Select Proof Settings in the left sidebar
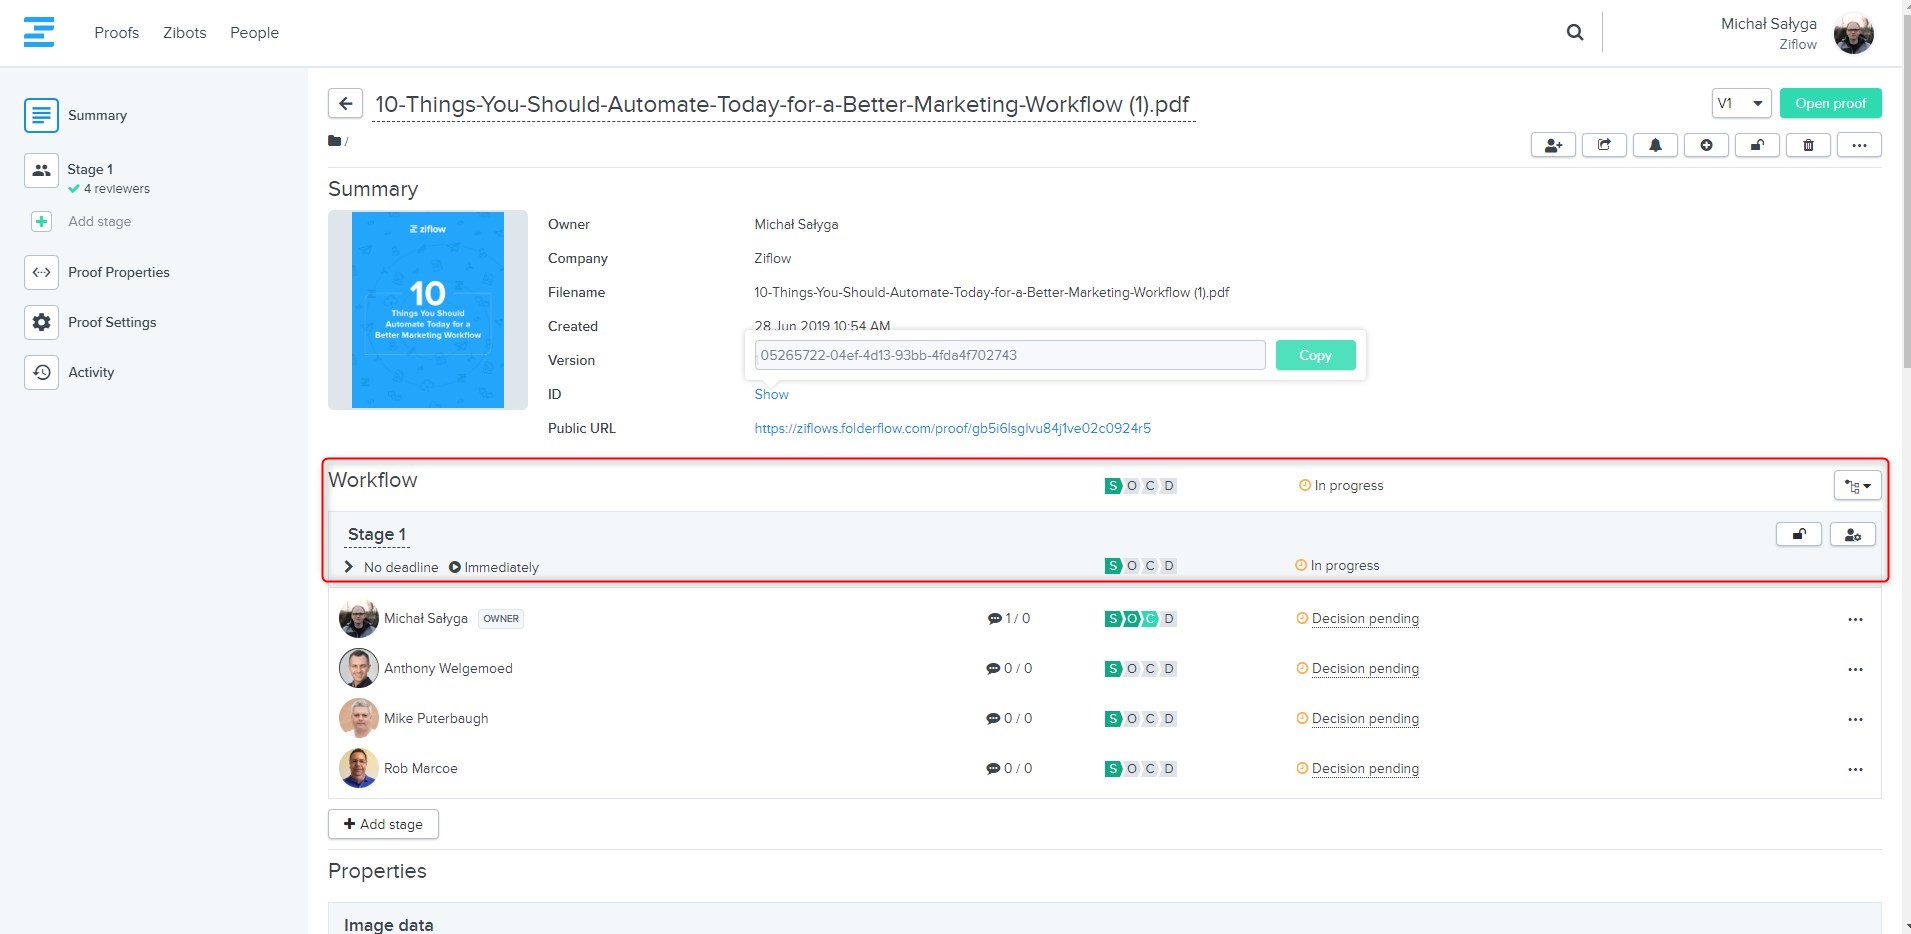This screenshot has width=1911, height=934. (112, 322)
